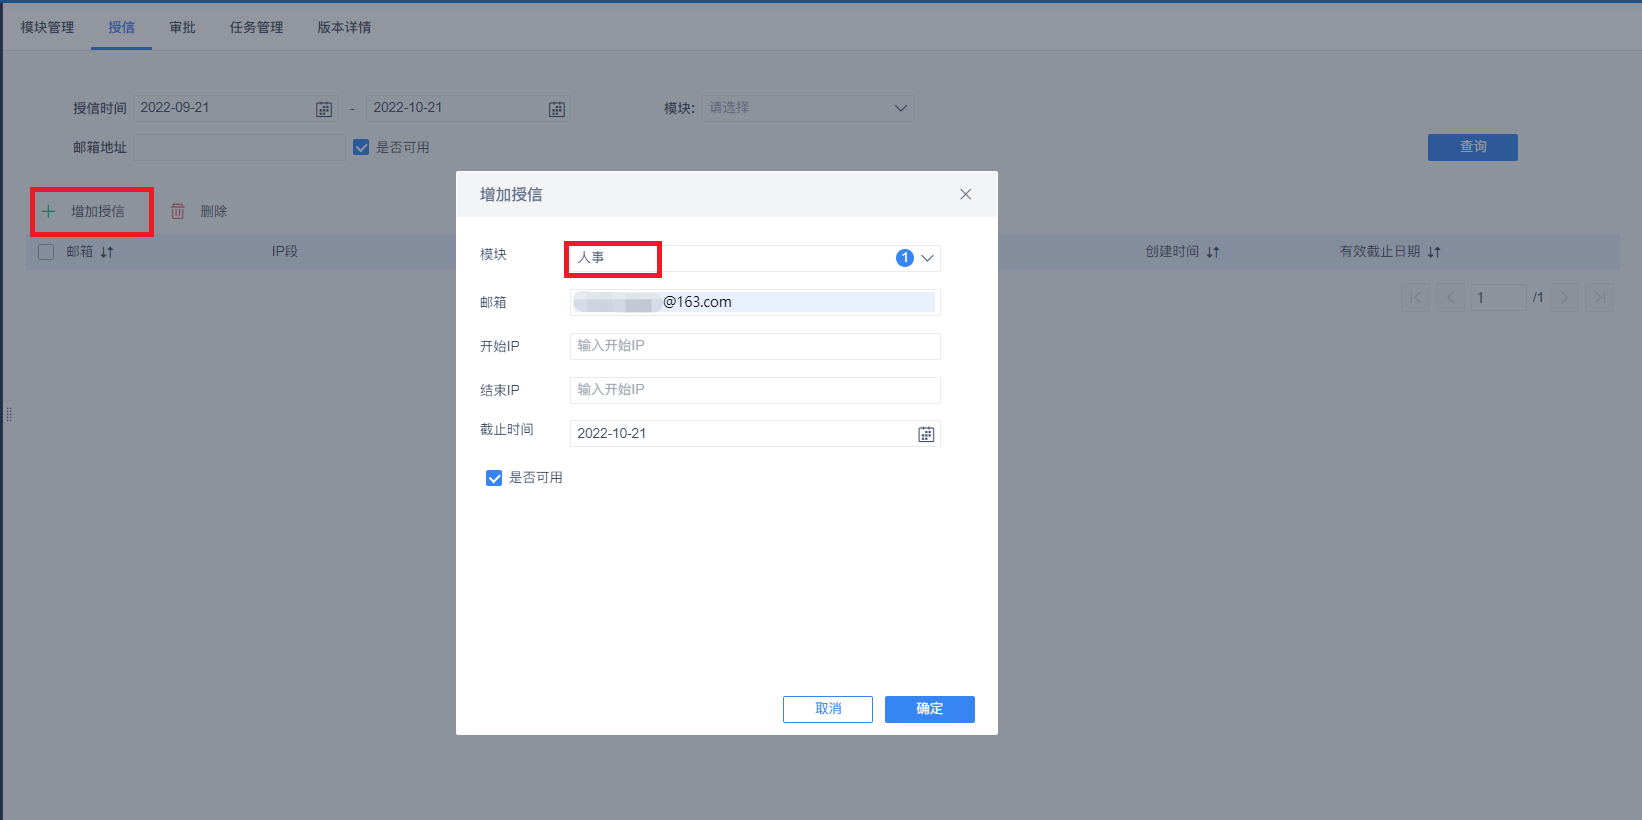Screen dimensions: 1642x820
Task: Sort table by 有效截止日期 column
Action: pos(1434,252)
